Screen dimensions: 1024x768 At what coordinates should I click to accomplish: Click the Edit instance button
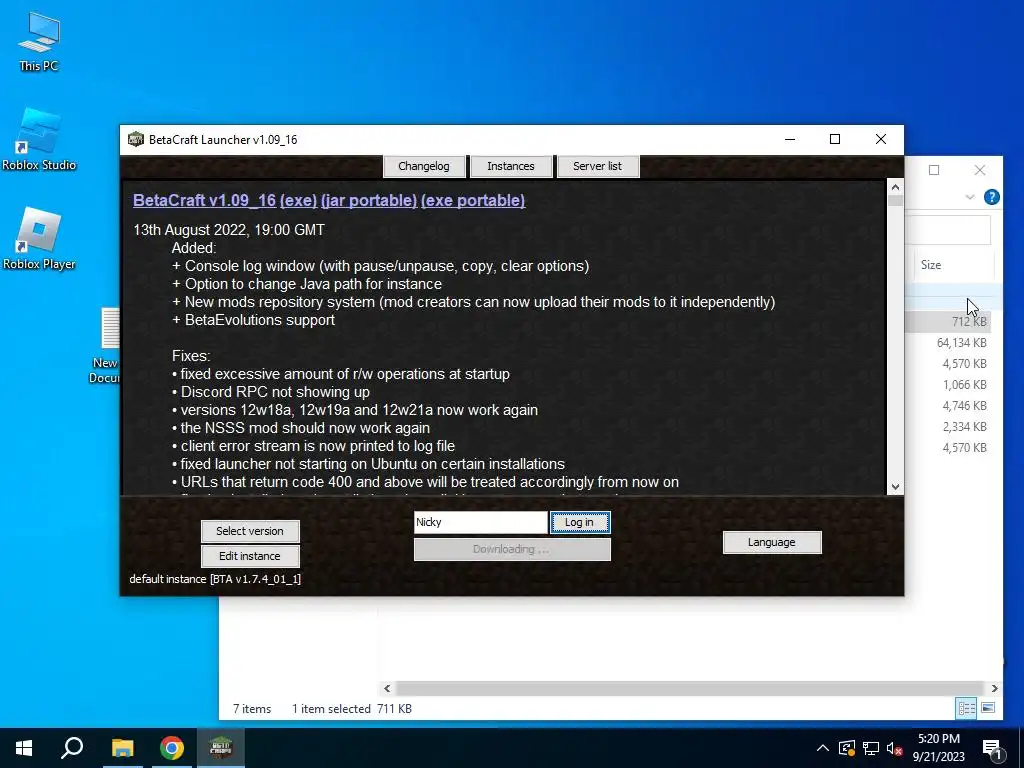click(x=250, y=556)
